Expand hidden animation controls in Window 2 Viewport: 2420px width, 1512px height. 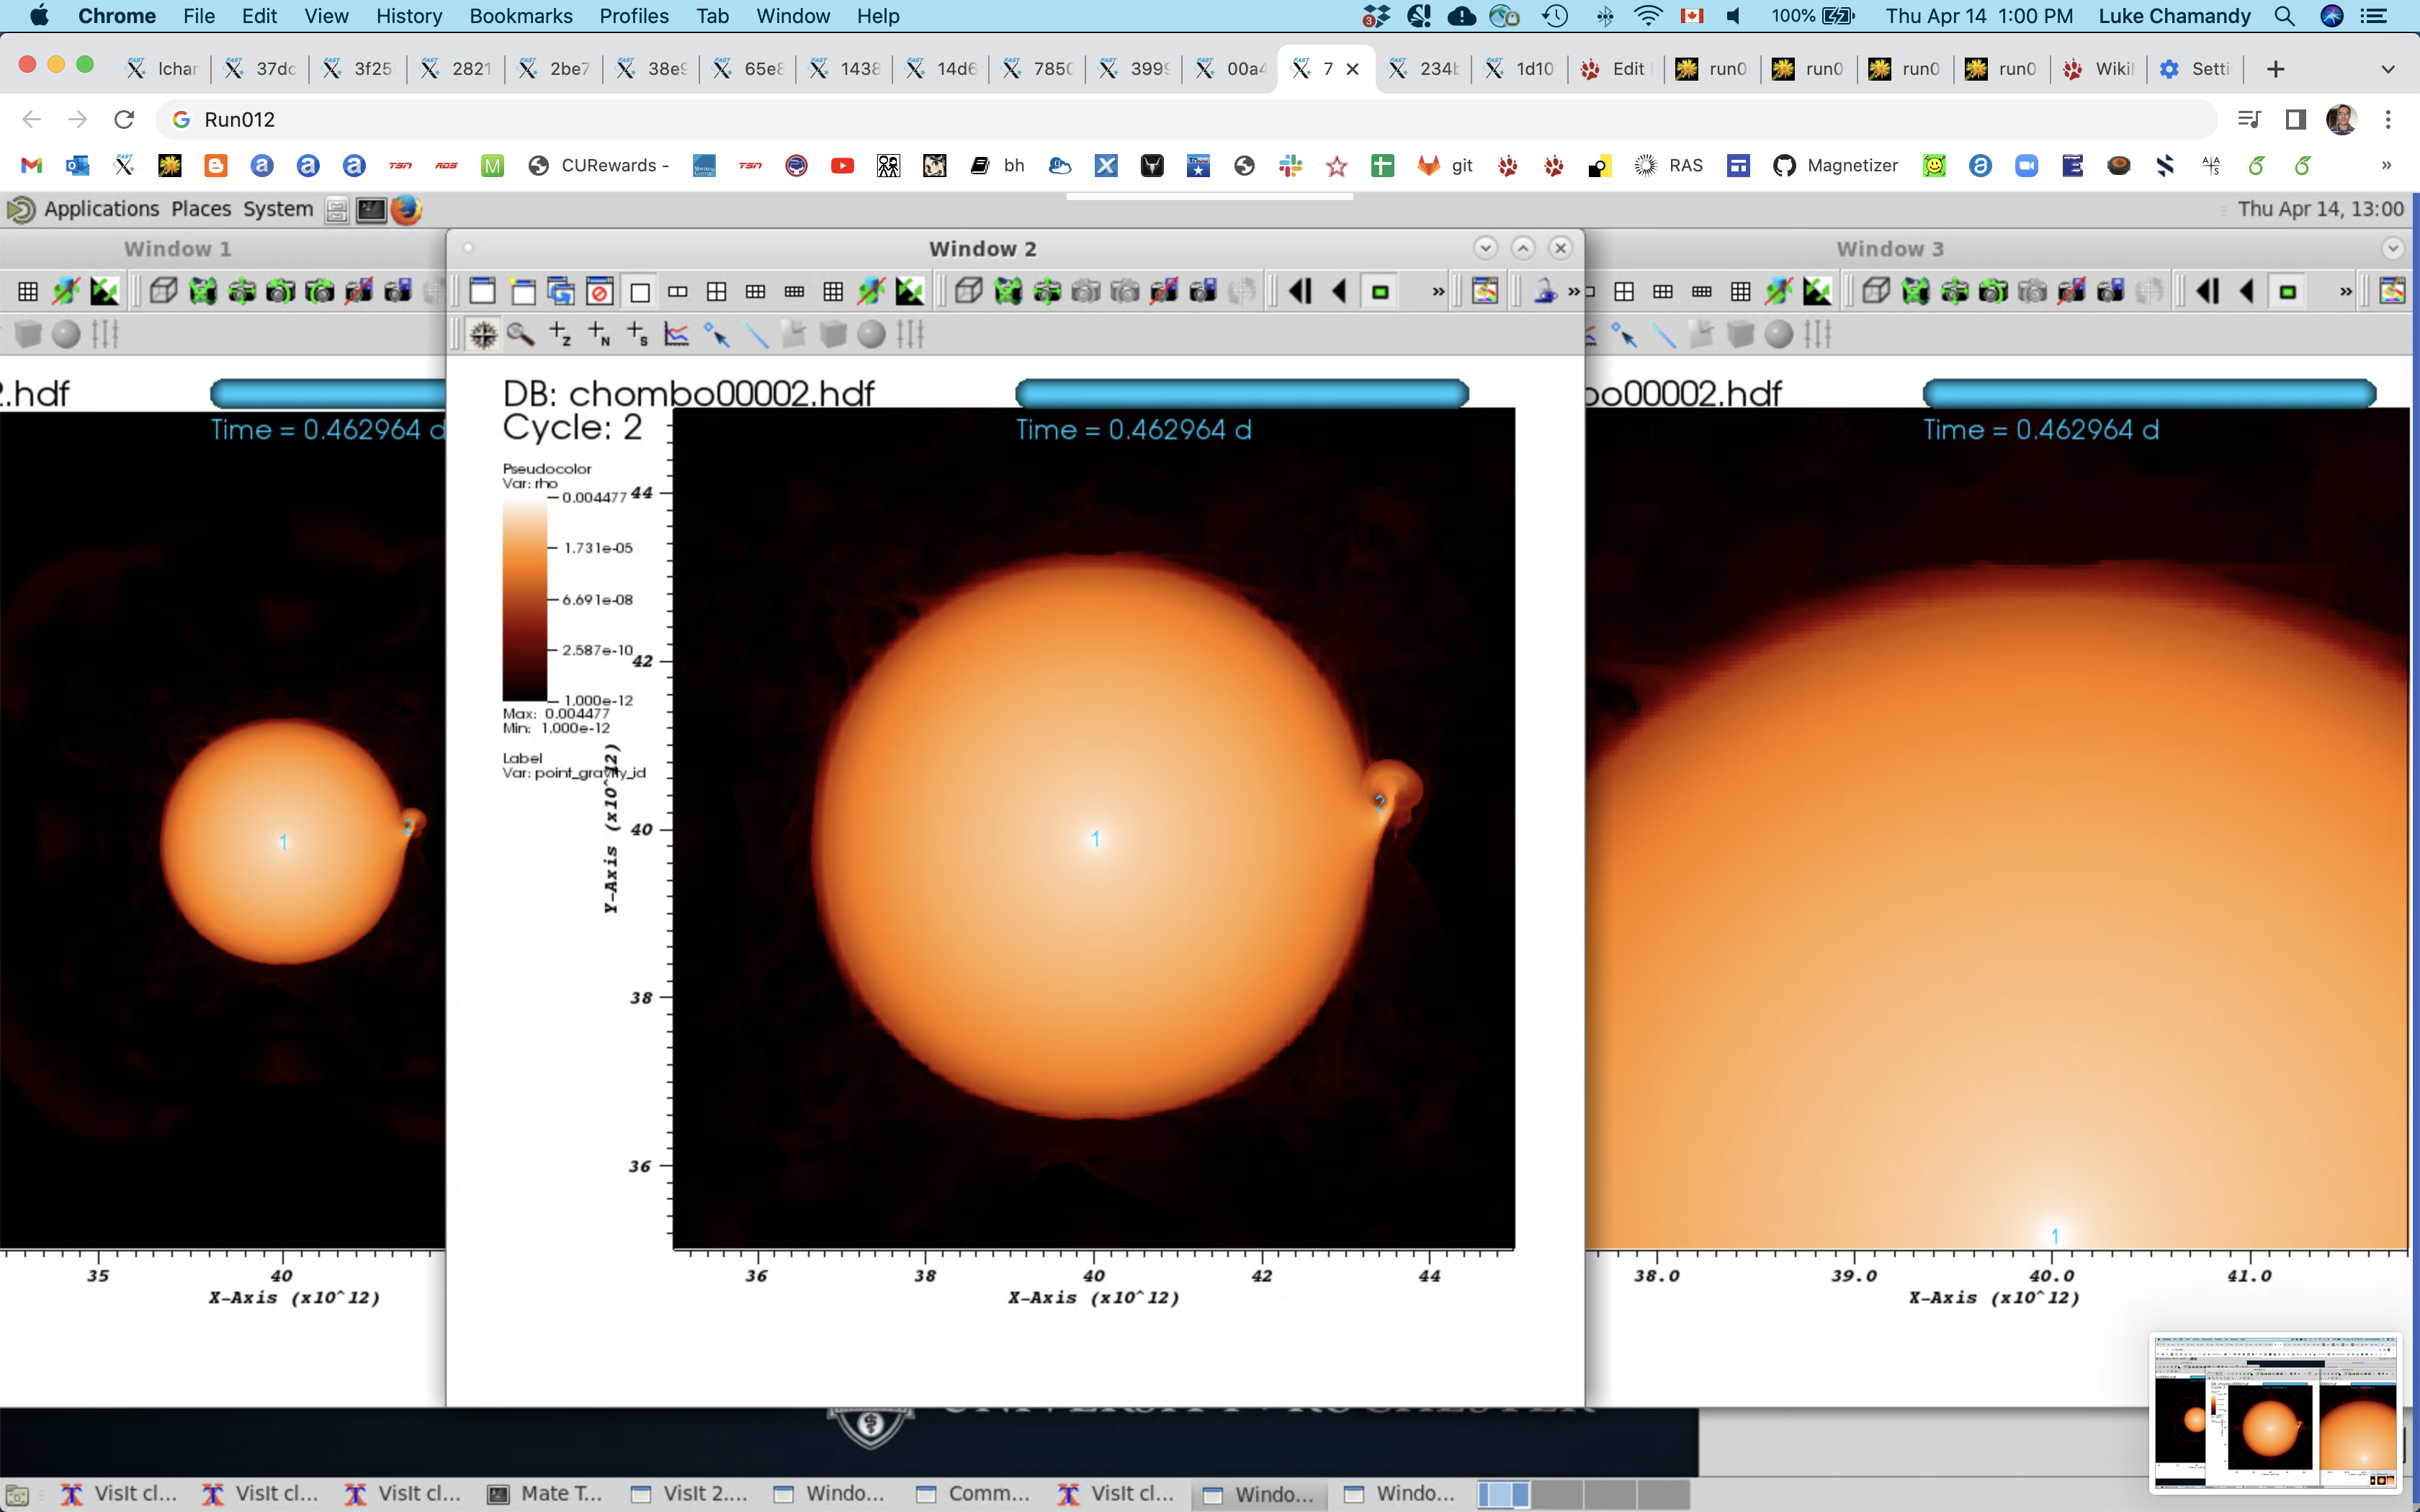[1438, 292]
